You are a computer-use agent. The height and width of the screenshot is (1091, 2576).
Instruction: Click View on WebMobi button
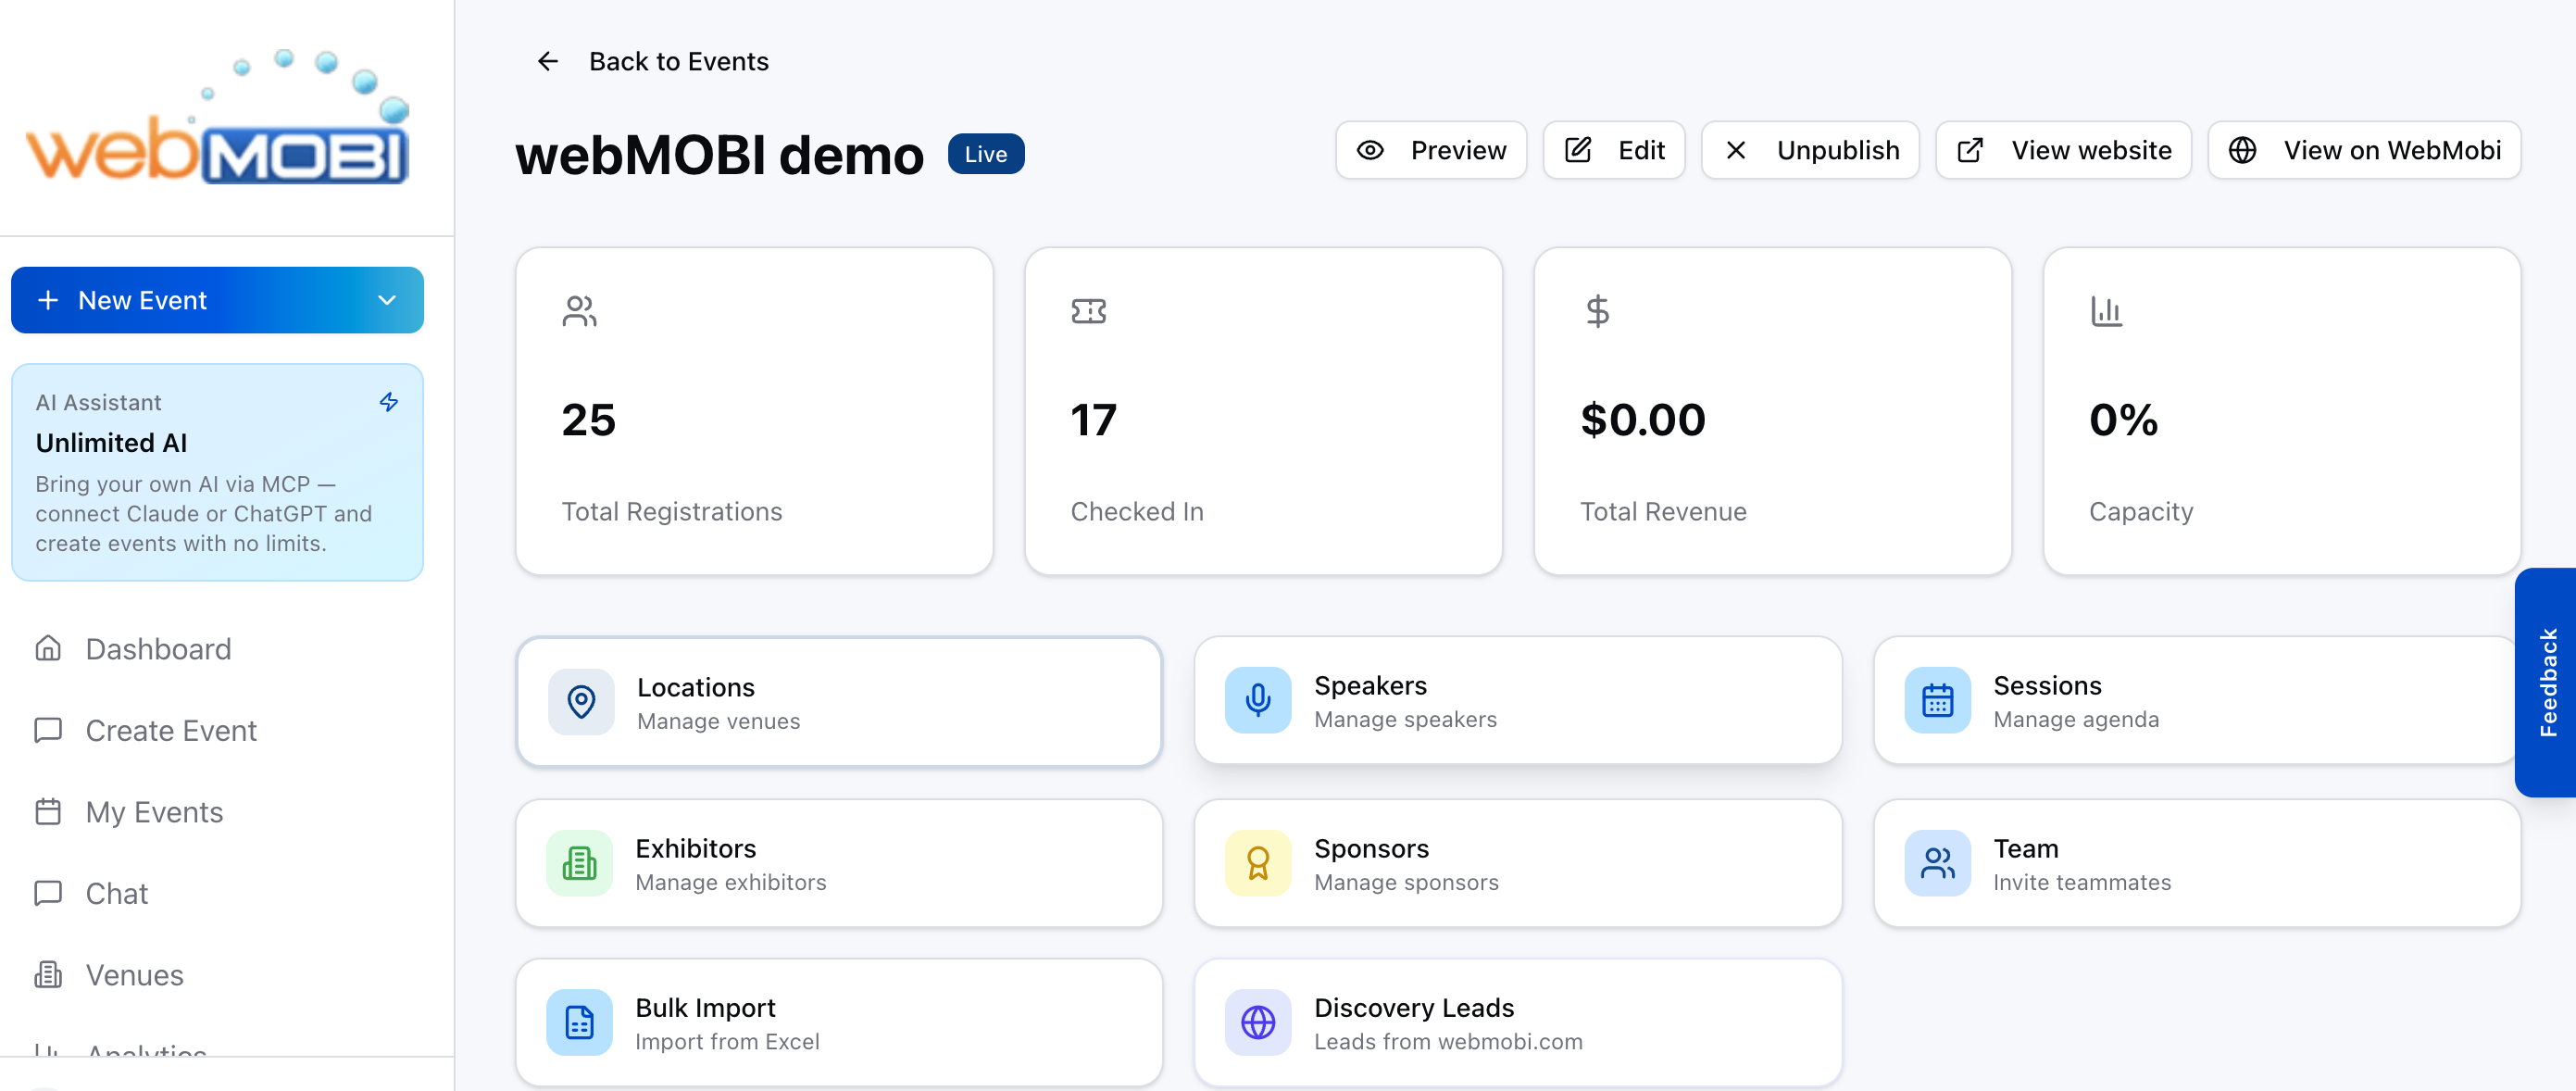tap(2364, 150)
